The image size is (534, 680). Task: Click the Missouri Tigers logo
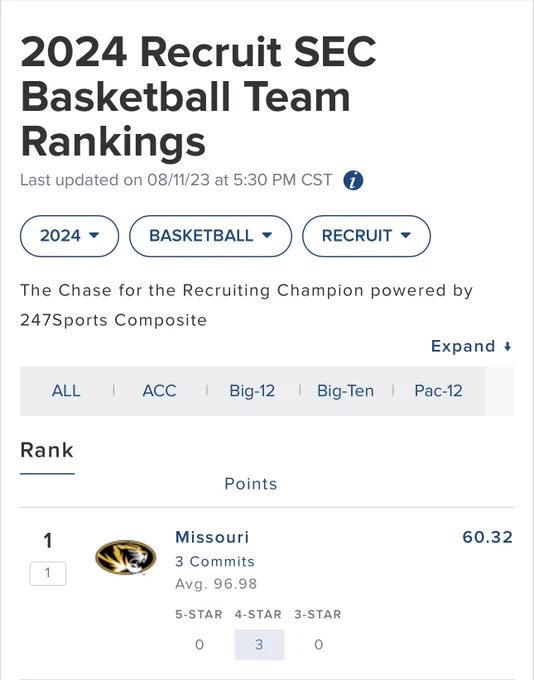(126, 557)
